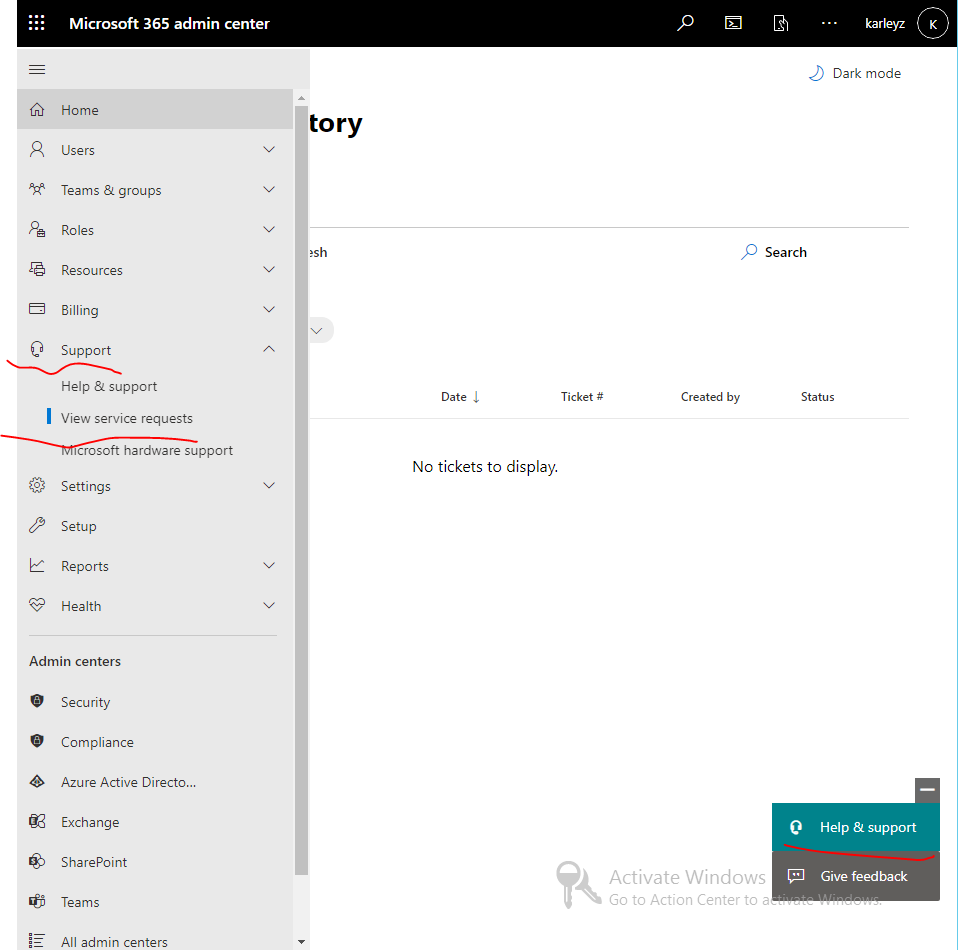Minimize the help widget dash button

(927, 790)
